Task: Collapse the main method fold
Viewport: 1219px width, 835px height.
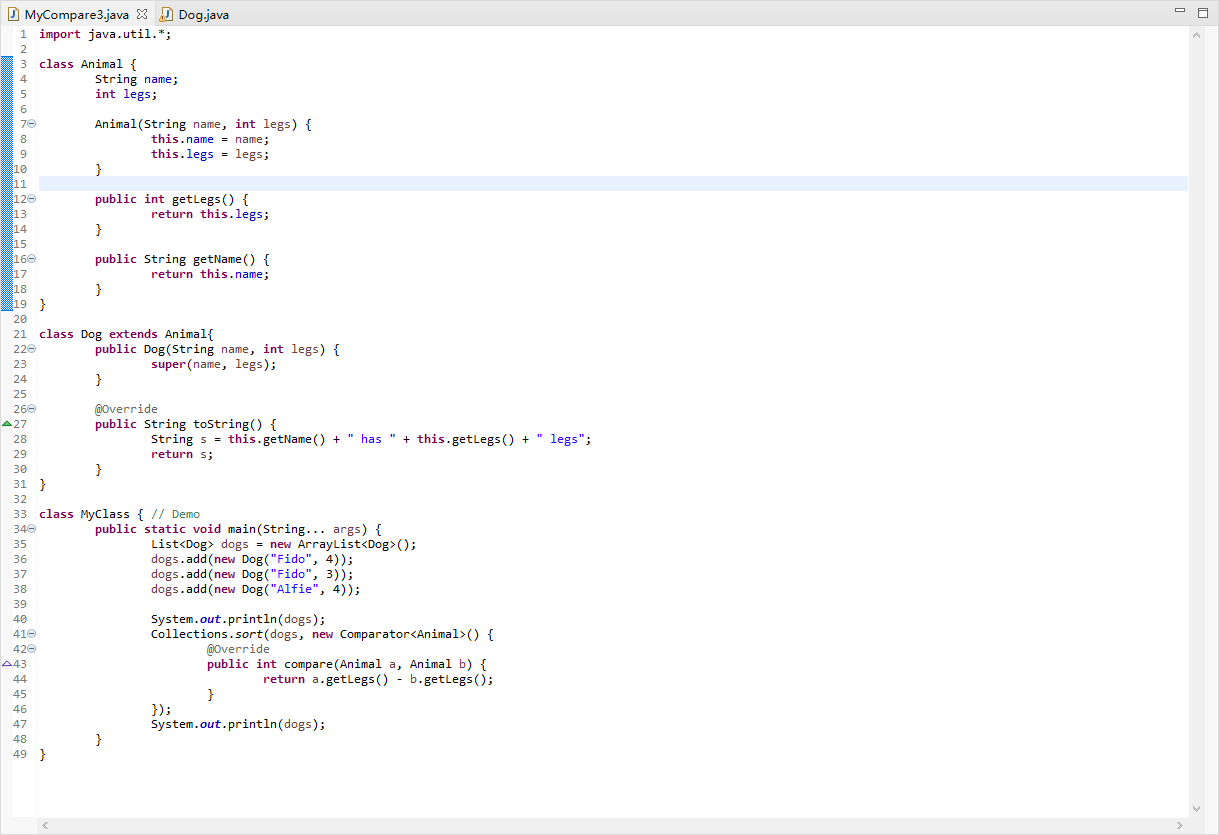Action: pyautogui.click(x=30, y=528)
